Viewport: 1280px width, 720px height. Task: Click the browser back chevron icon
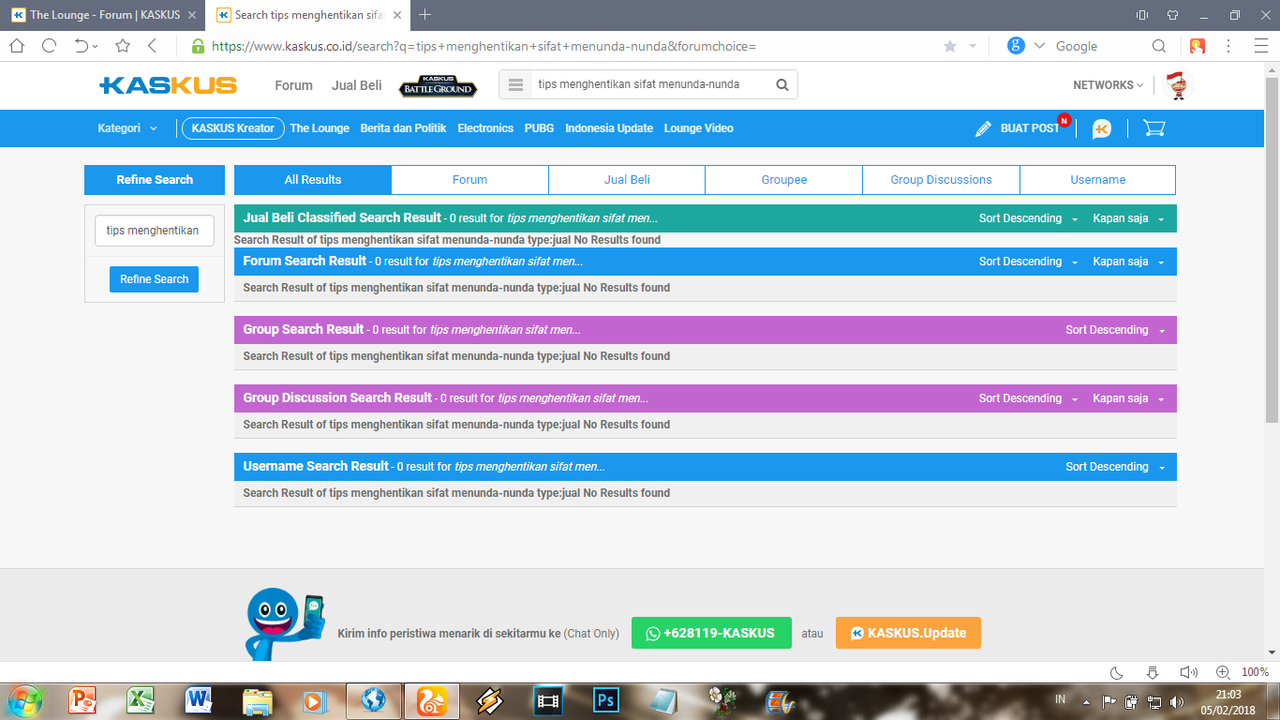152,46
